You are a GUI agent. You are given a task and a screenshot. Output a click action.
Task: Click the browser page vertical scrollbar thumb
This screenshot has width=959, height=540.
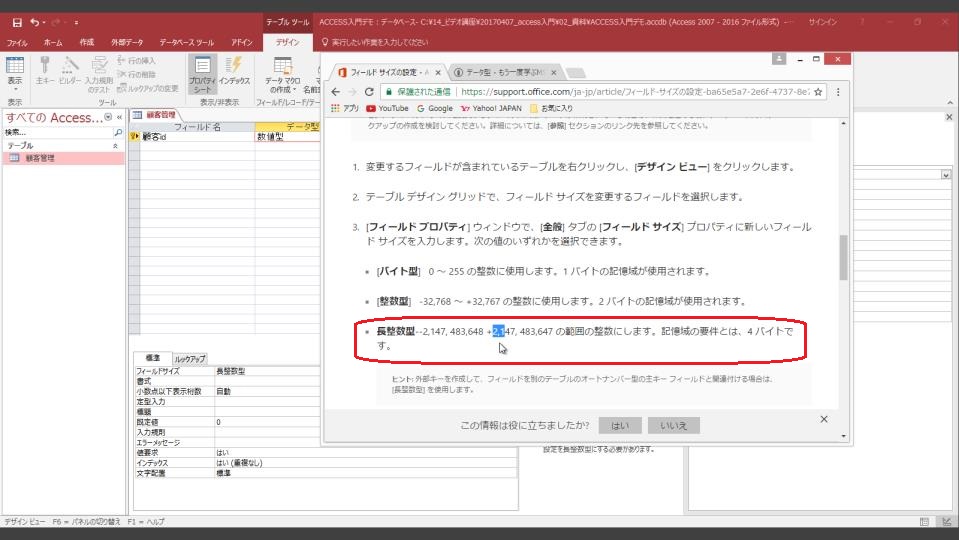(842, 258)
